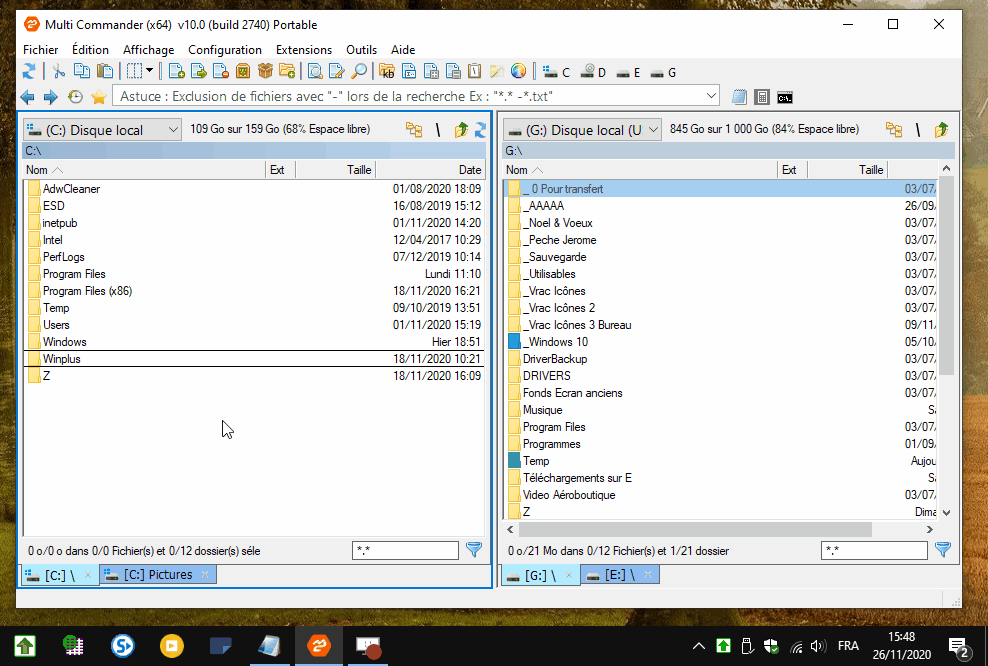The image size is (988, 666).
Task: Open the Fichier menu
Action: [x=40, y=49]
